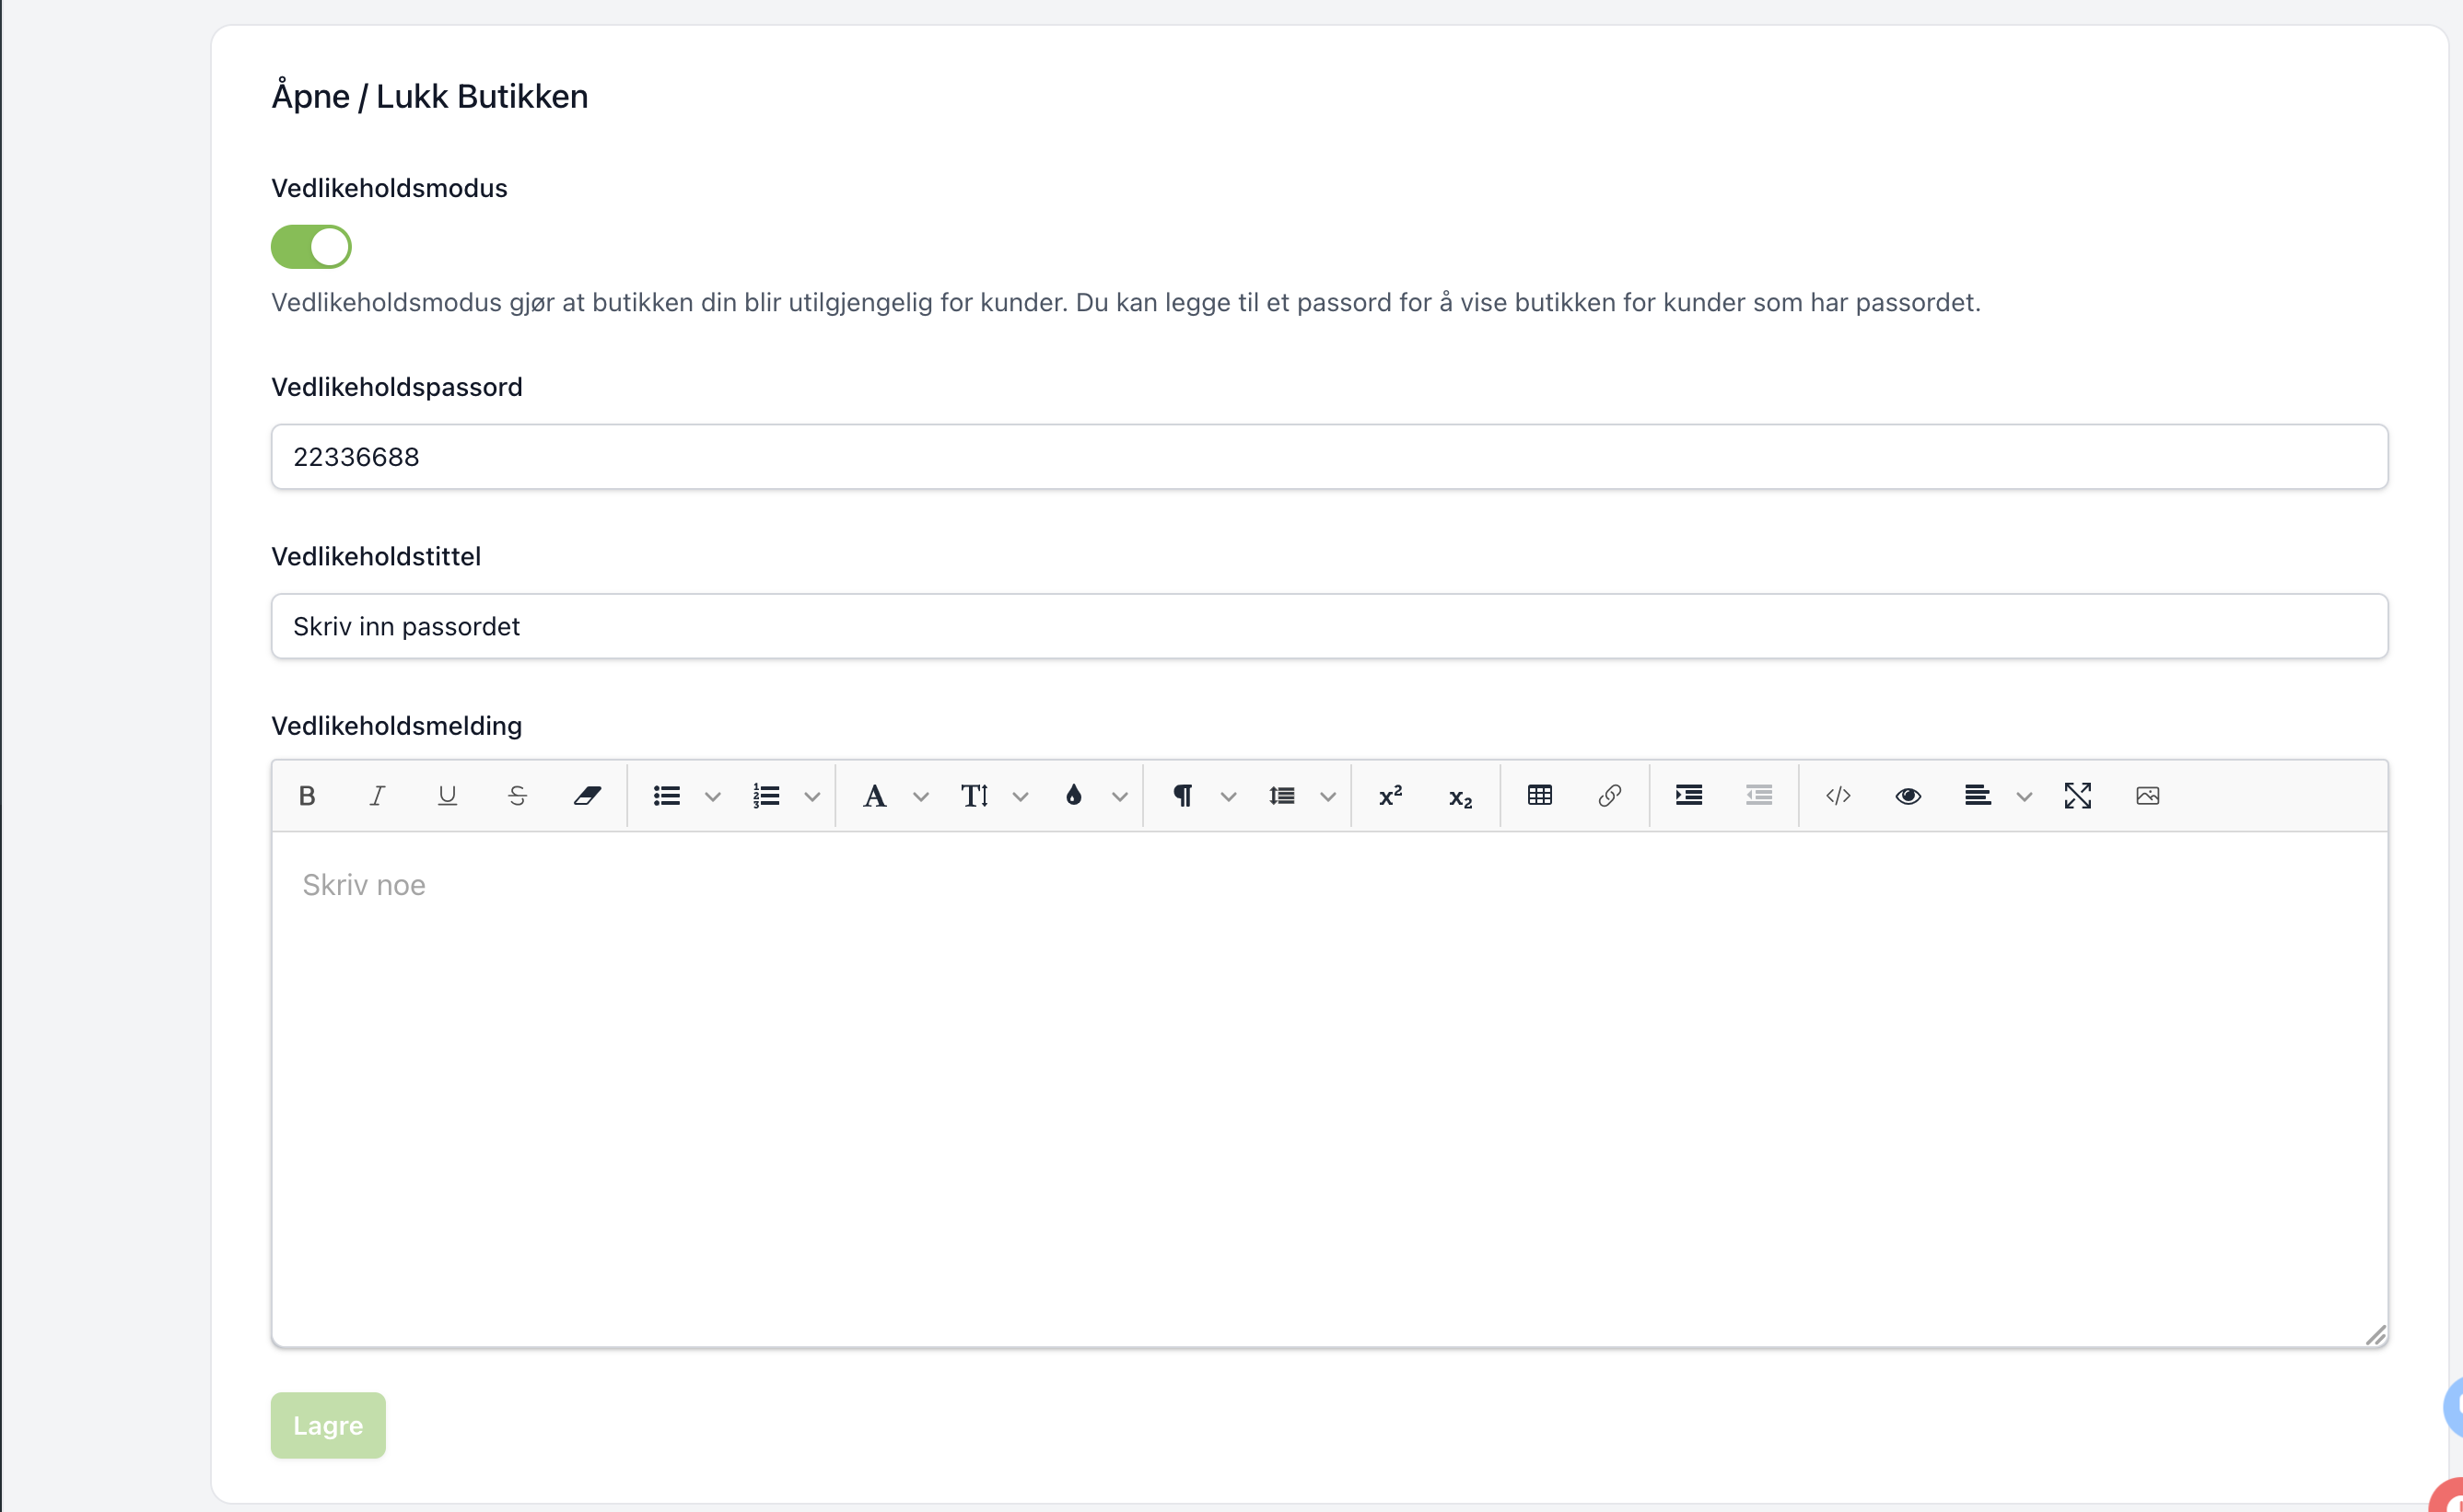Open the text alignment dropdown arrow
This screenshot has height=1512, width=2463.
coord(2025,797)
